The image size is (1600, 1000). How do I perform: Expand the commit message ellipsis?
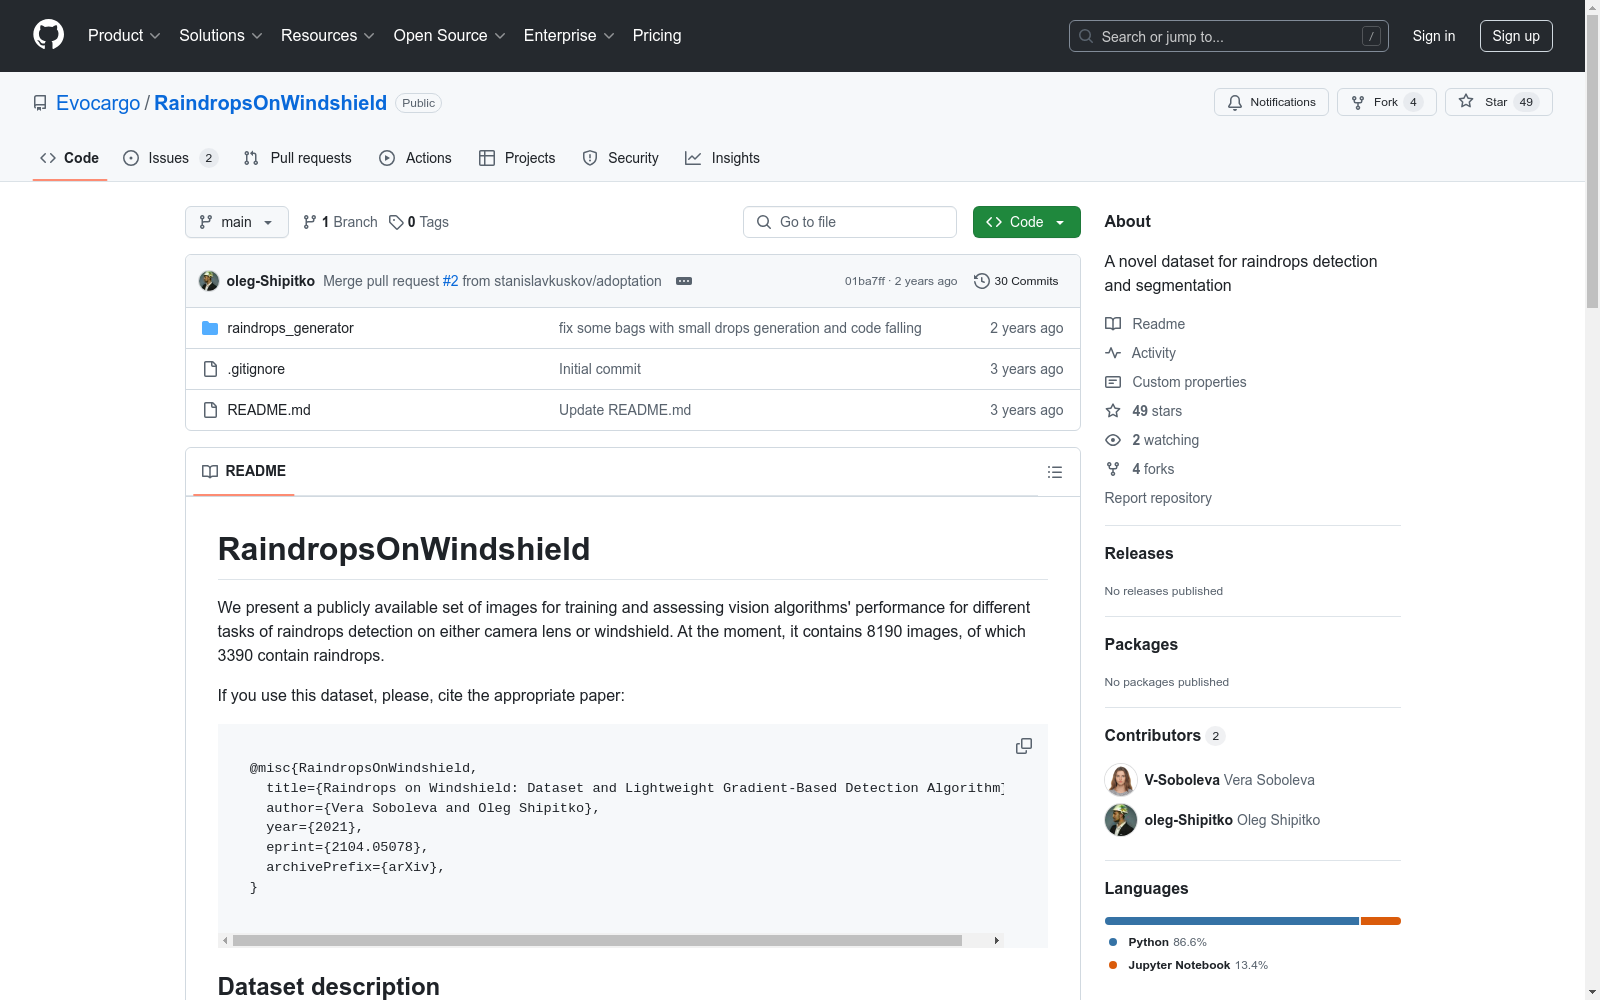tap(684, 281)
